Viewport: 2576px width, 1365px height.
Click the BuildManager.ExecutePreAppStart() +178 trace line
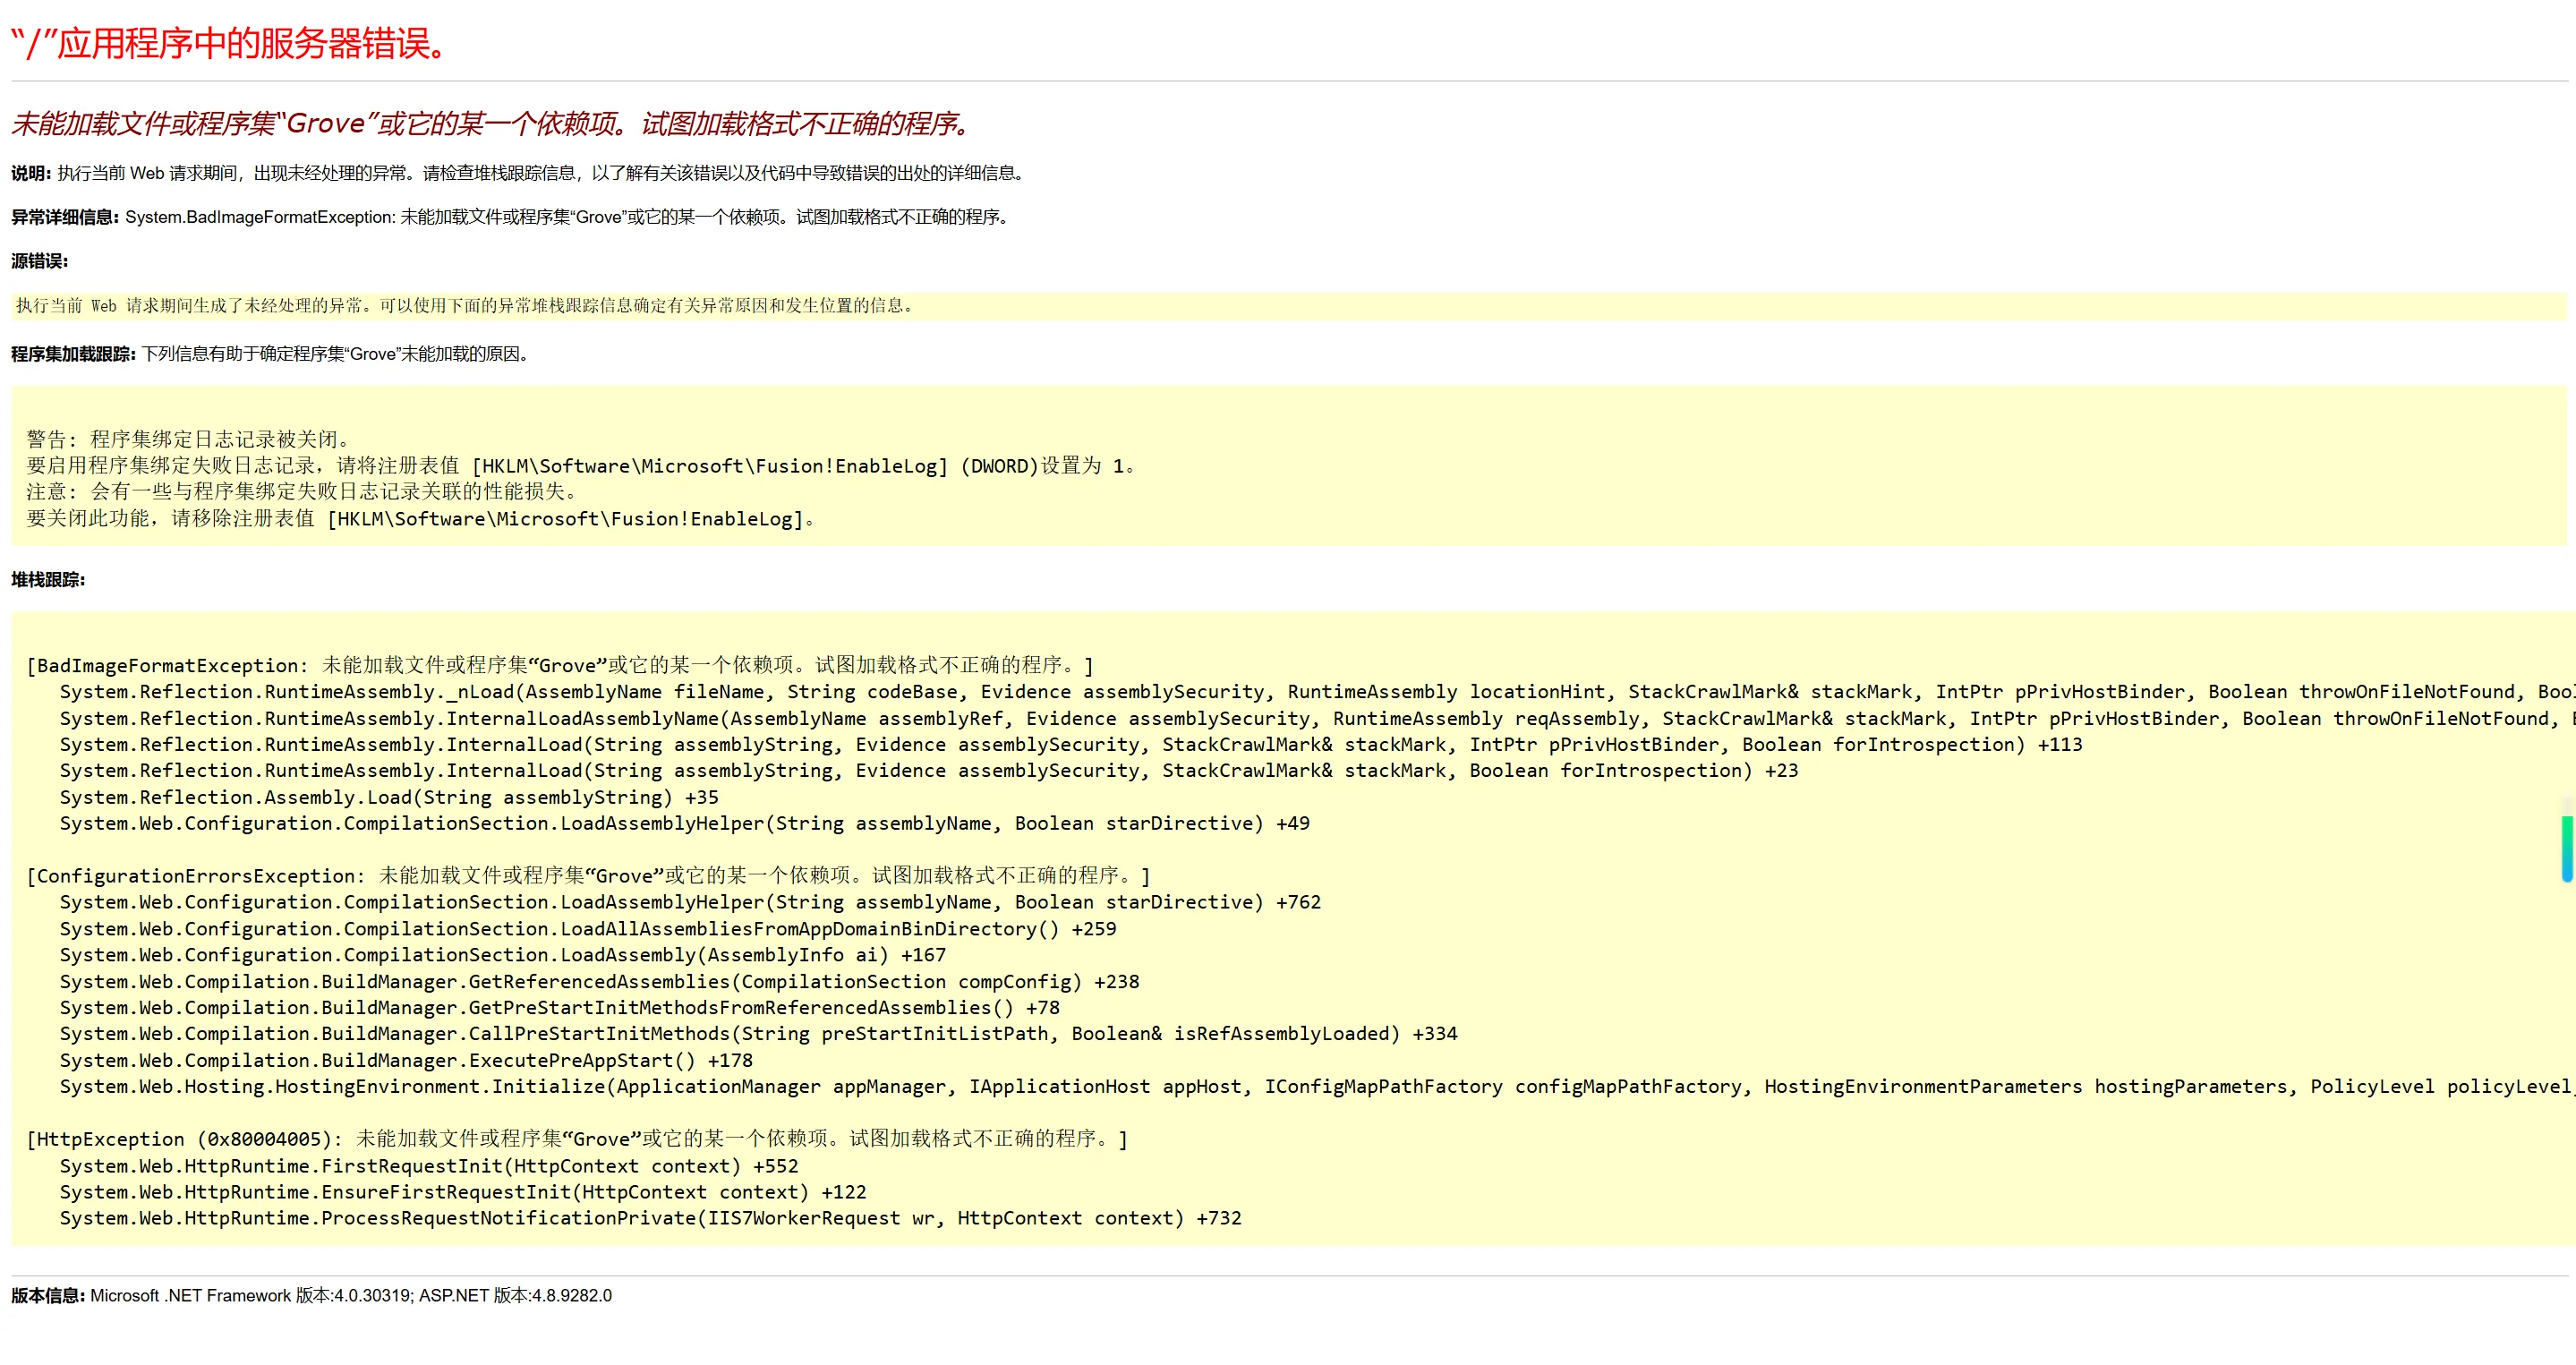(405, 1061)
